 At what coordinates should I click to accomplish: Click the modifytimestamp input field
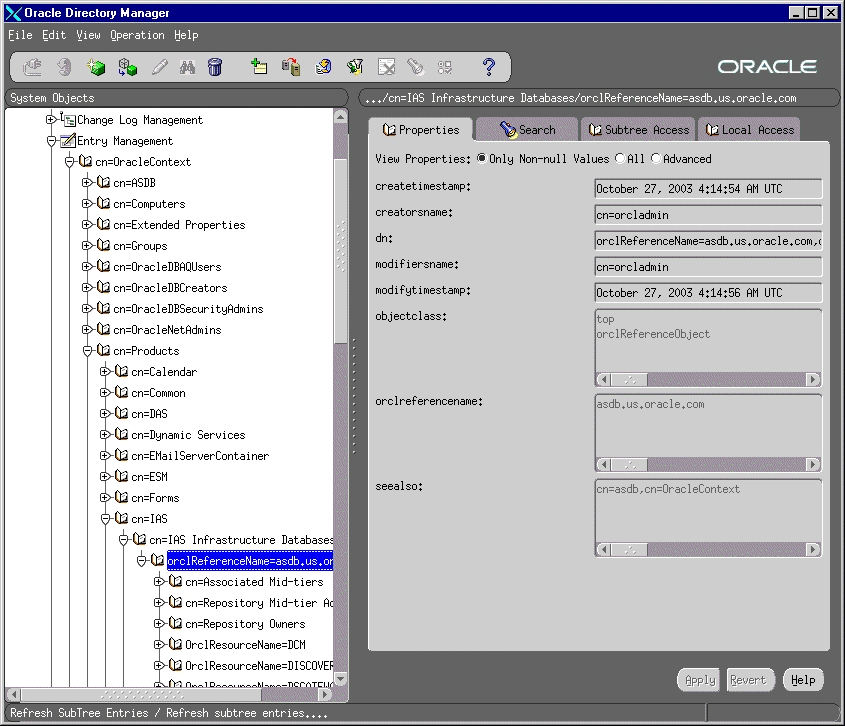pyautogui.click(x=708, y=293)
